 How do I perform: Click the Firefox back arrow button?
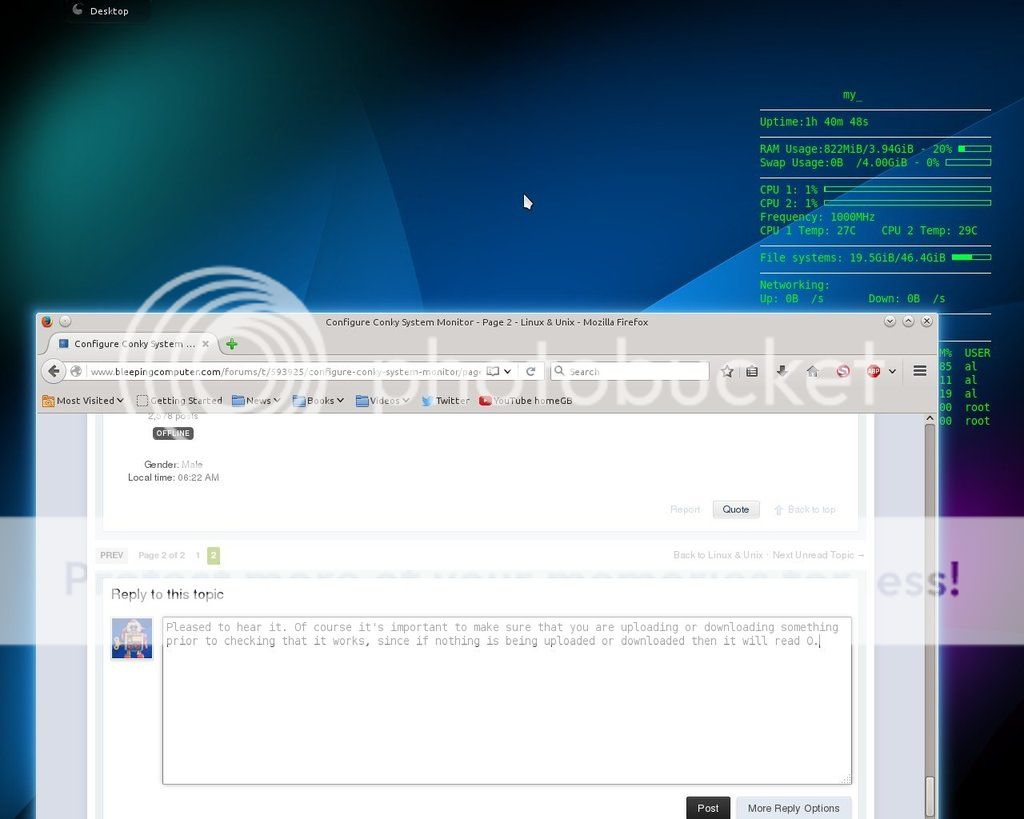coord(54,371)
